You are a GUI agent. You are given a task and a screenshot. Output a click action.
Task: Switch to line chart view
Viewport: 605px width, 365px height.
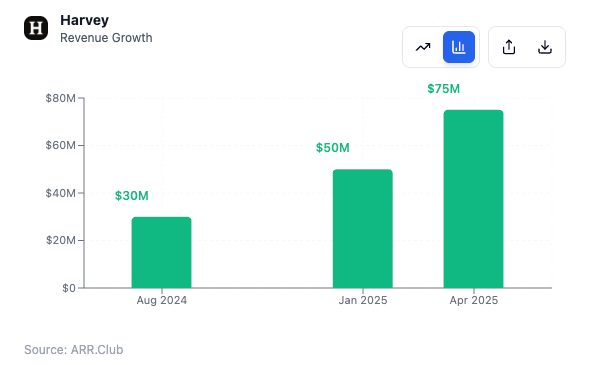[x=423, y=47]
